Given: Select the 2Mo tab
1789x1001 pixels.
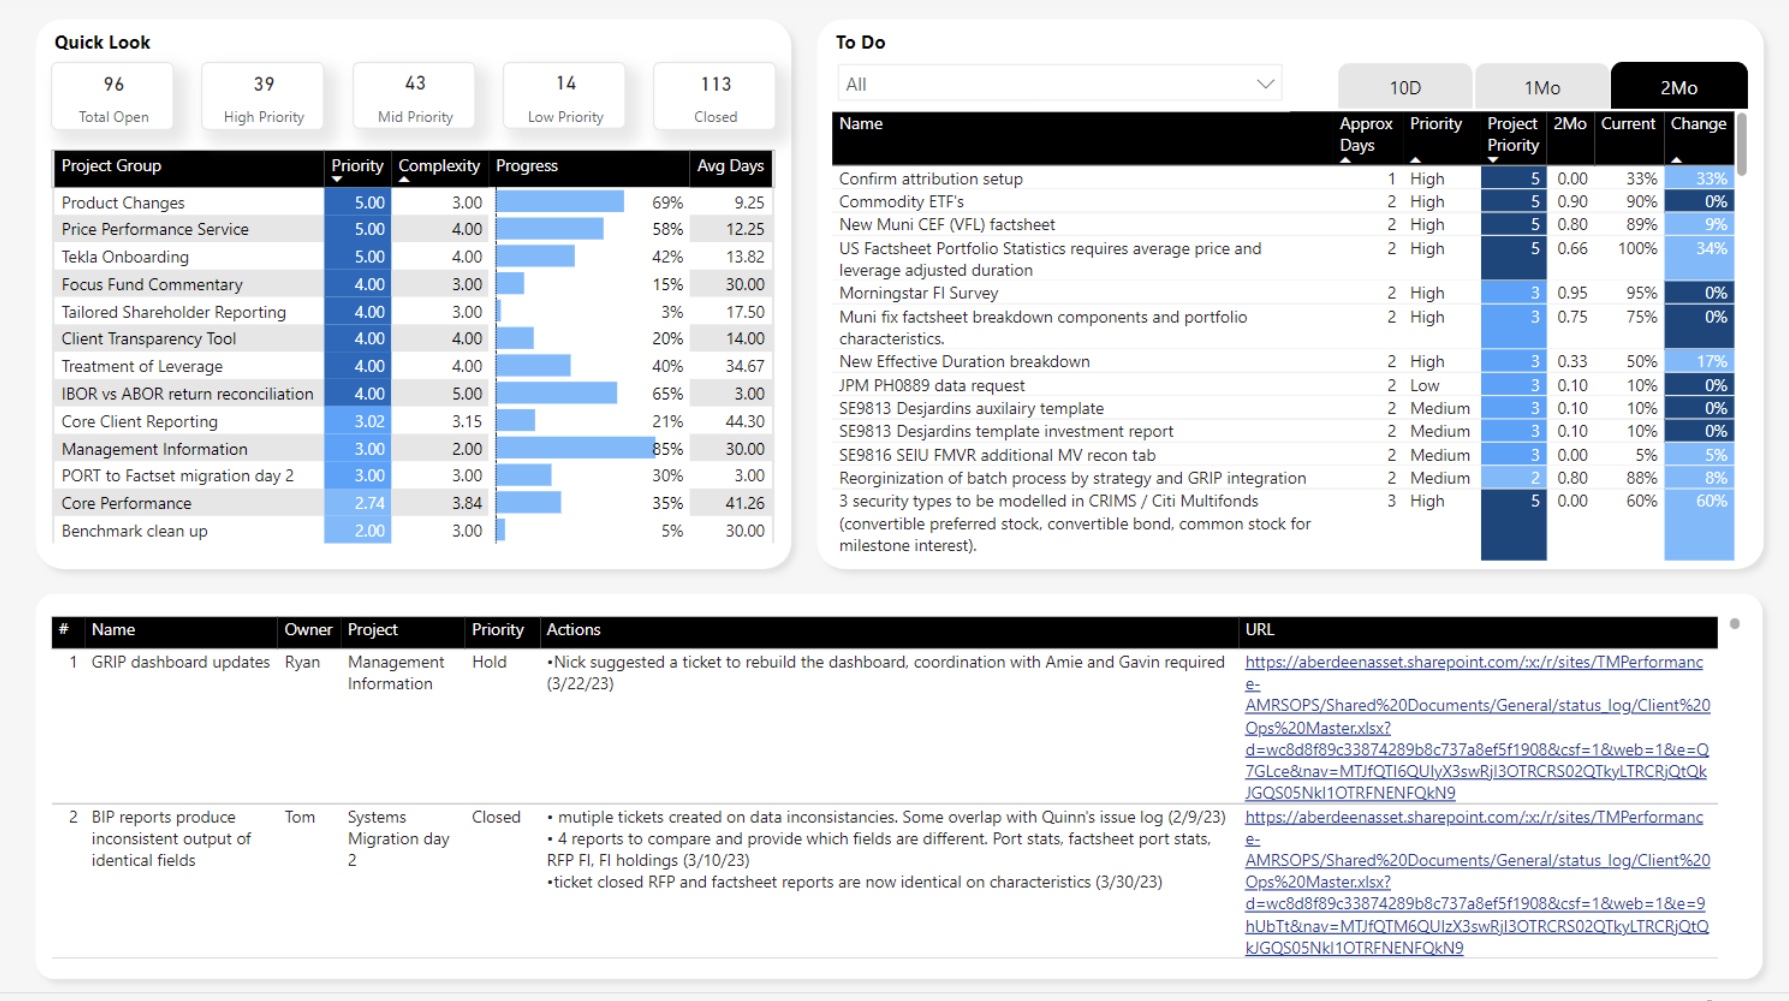Looking at the screenshot, I should coord(1679,87).
